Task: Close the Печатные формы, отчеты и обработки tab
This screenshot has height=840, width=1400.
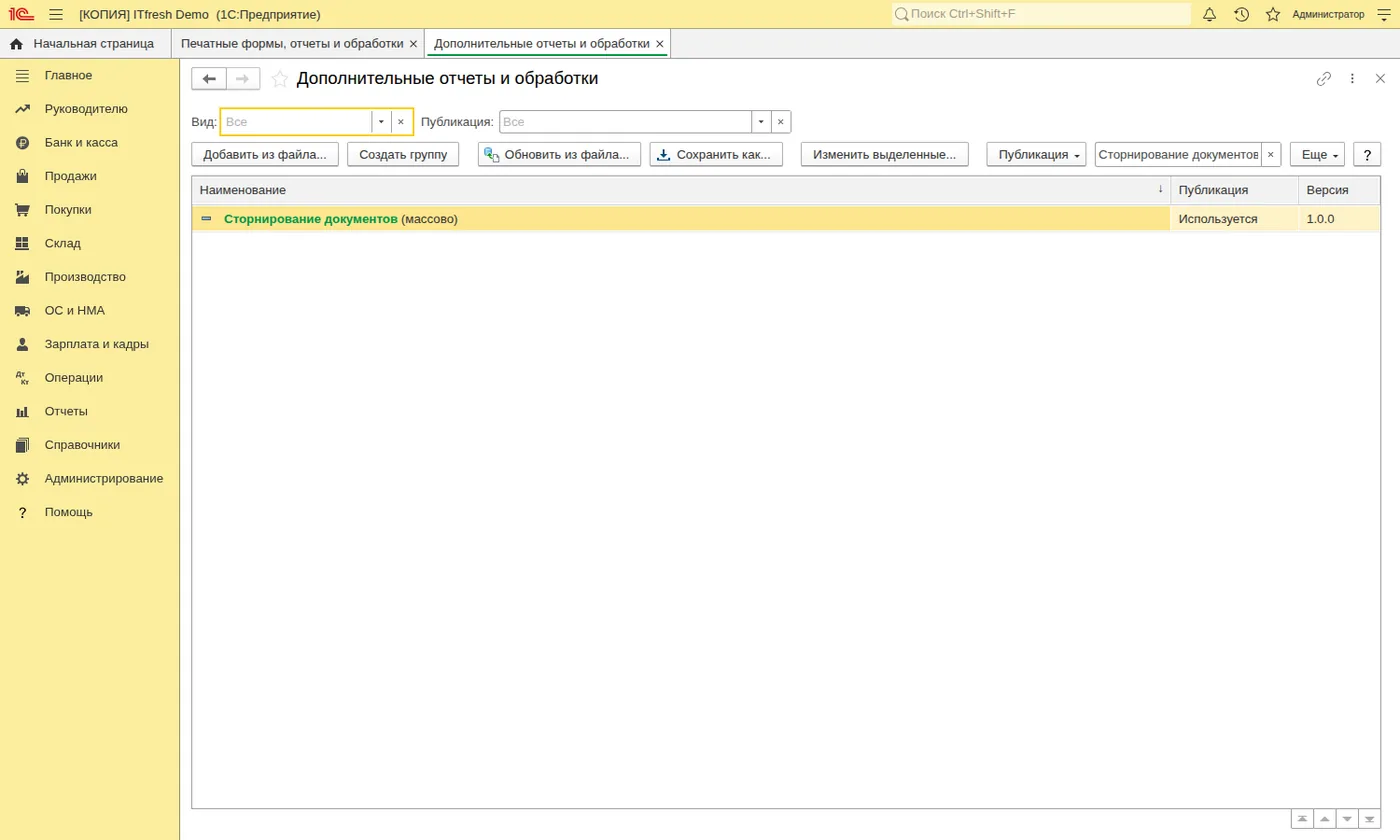Action: [413, 44]
